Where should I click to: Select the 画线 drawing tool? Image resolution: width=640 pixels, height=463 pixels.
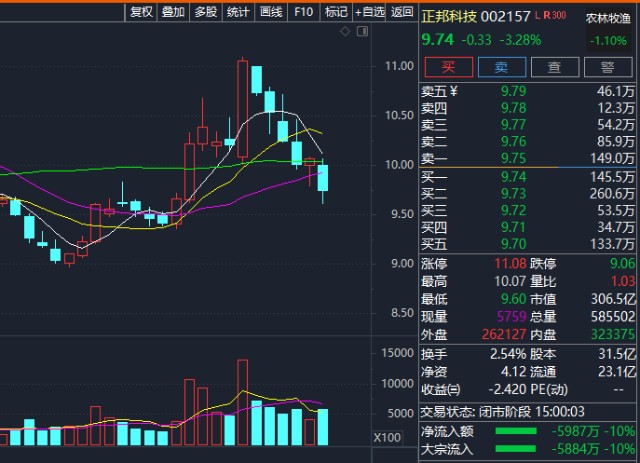(271, 12)
